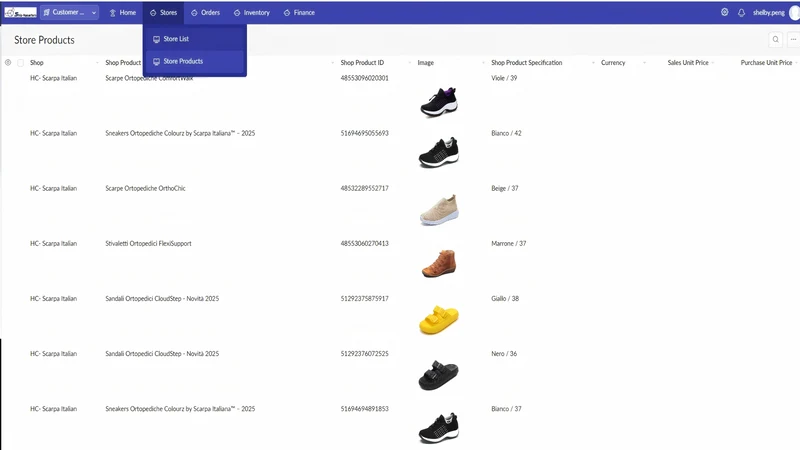Click product ID 48532289552717
The width and height of the screenshot is (800, 450).
(x=364, y=188)
